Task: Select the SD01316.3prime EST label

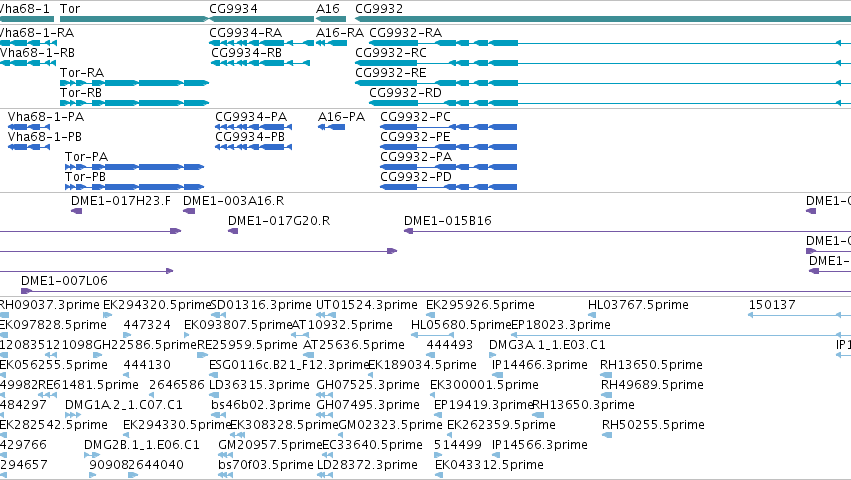Action: coord(261,305)
